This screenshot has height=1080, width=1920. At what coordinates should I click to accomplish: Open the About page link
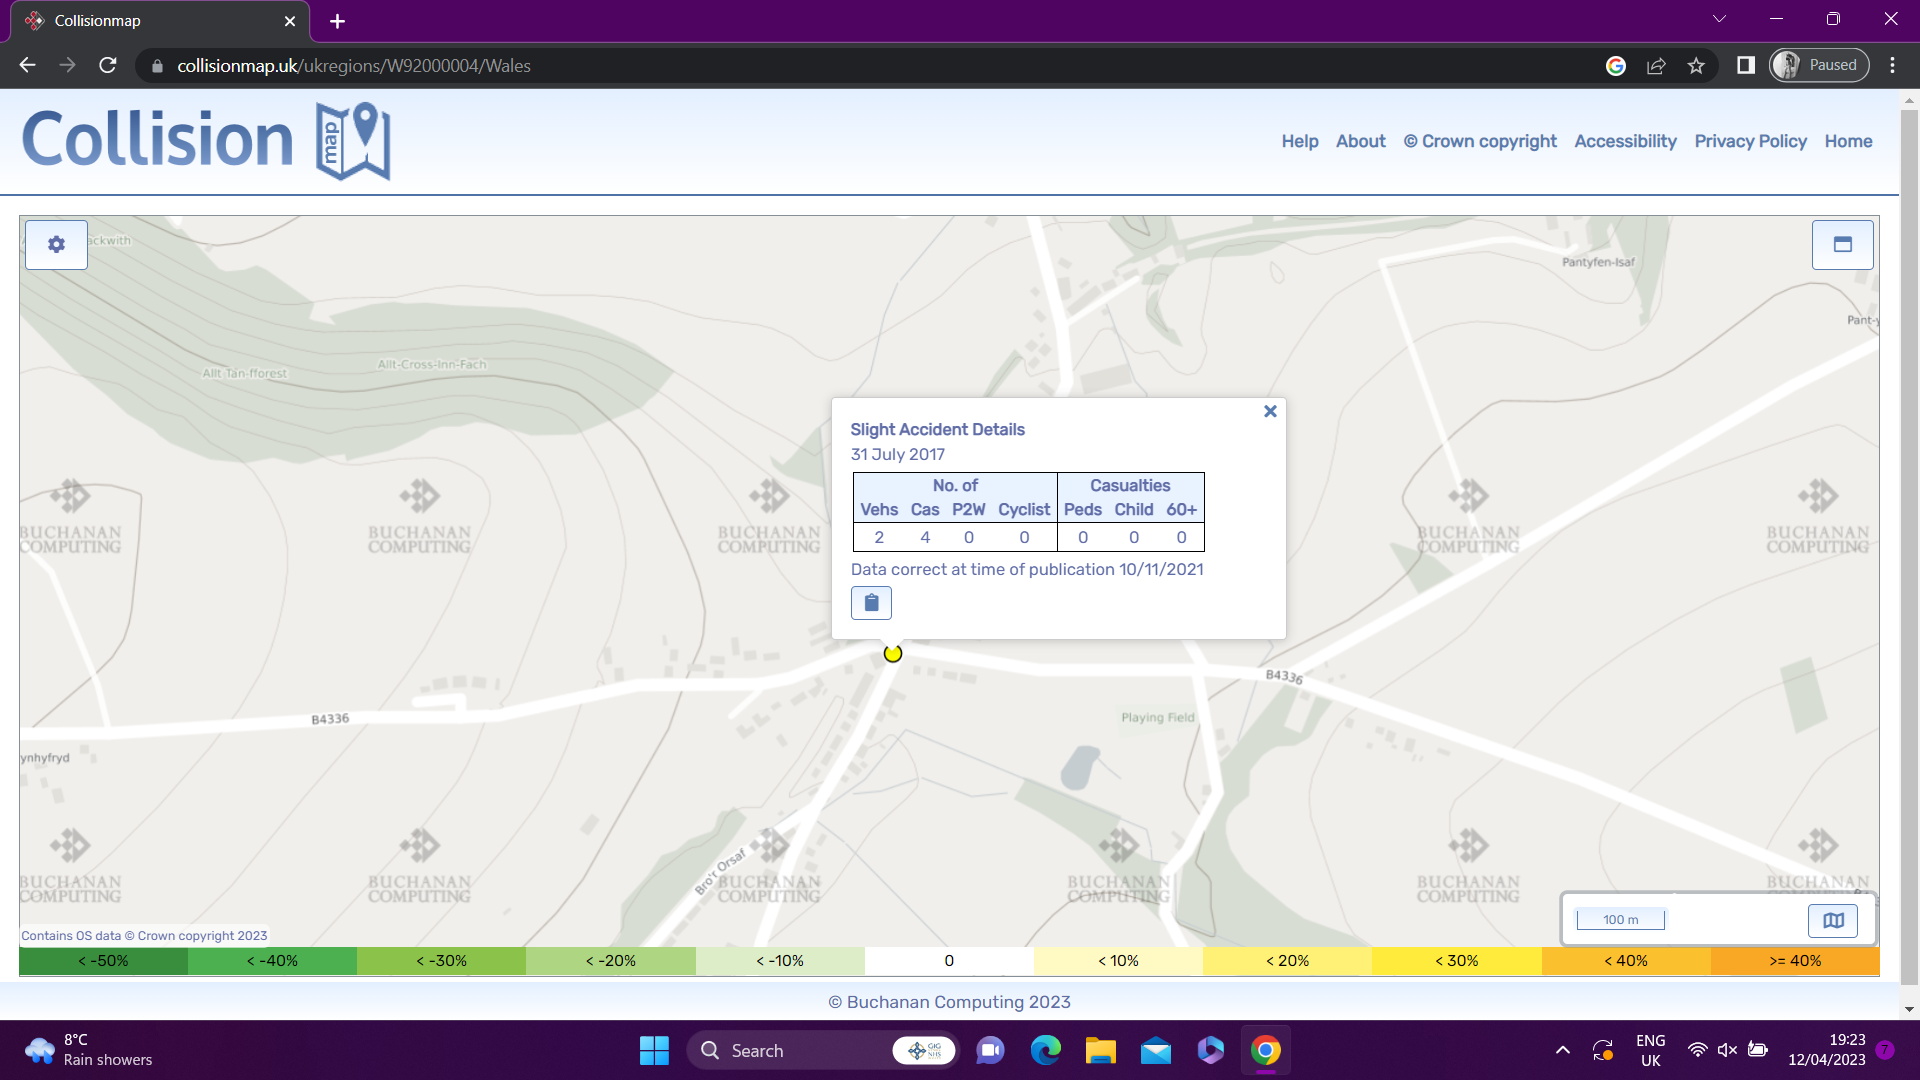pos(1360,141)
